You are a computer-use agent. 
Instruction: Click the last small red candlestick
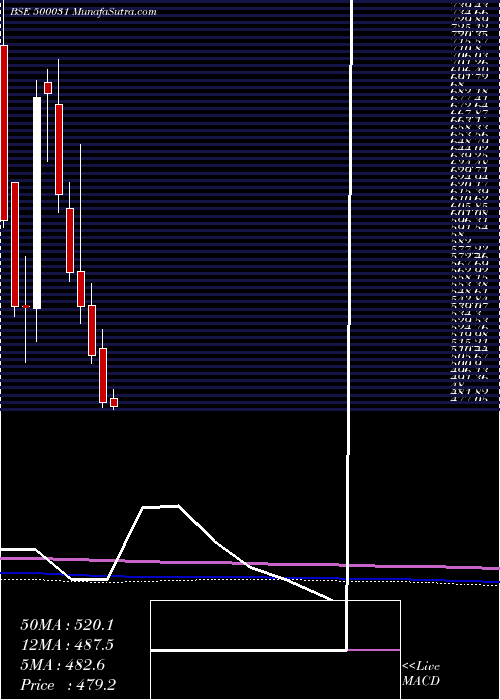(x=114, y=402)
